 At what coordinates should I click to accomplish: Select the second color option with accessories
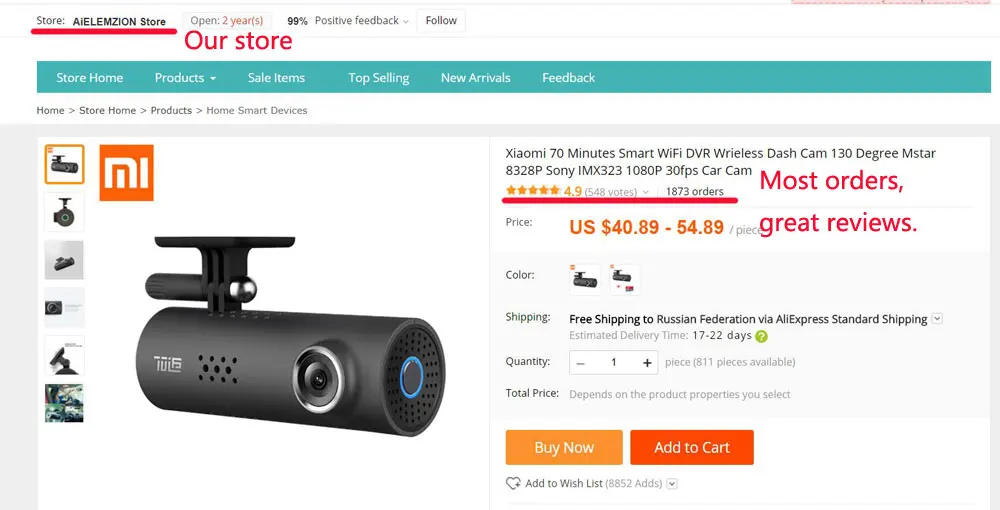[x=624, y=279]
